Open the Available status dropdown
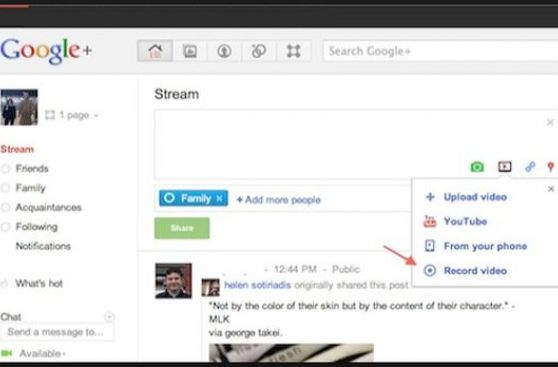558x367 pixels. (x=42, y=353)
